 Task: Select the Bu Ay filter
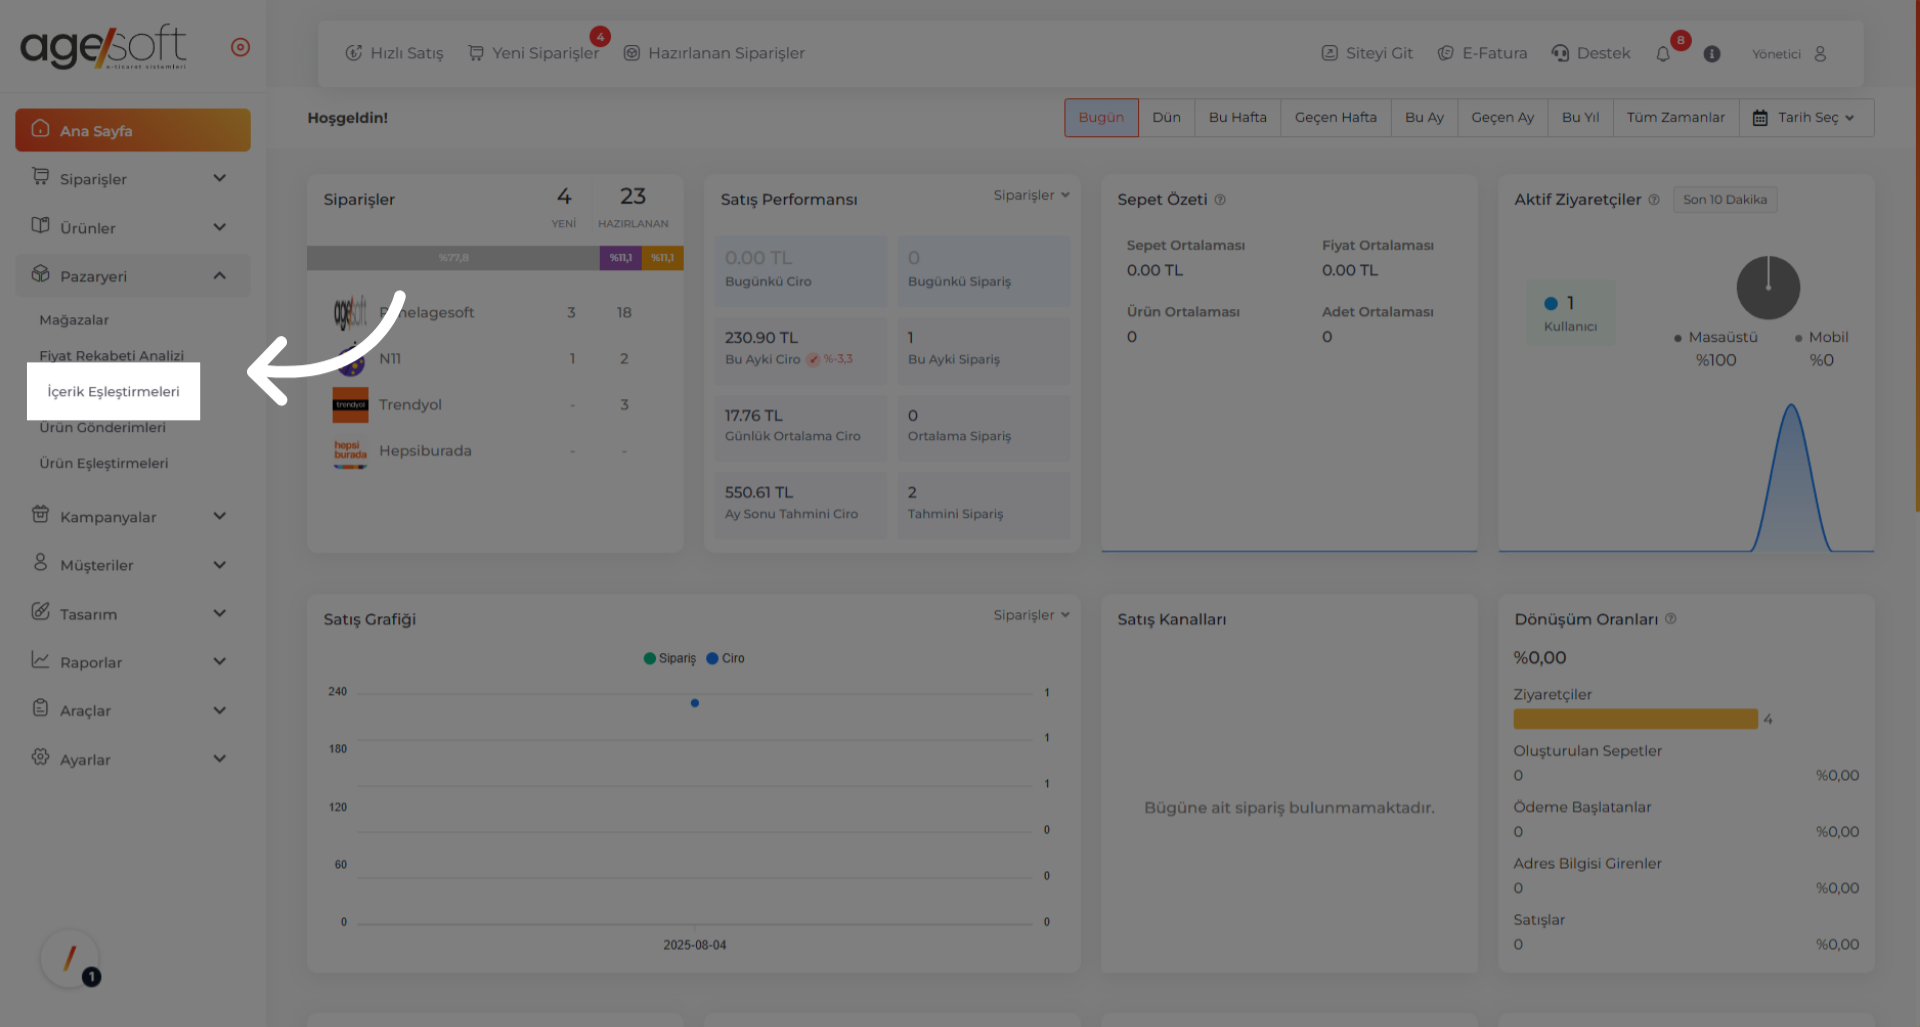[1424, 117]
